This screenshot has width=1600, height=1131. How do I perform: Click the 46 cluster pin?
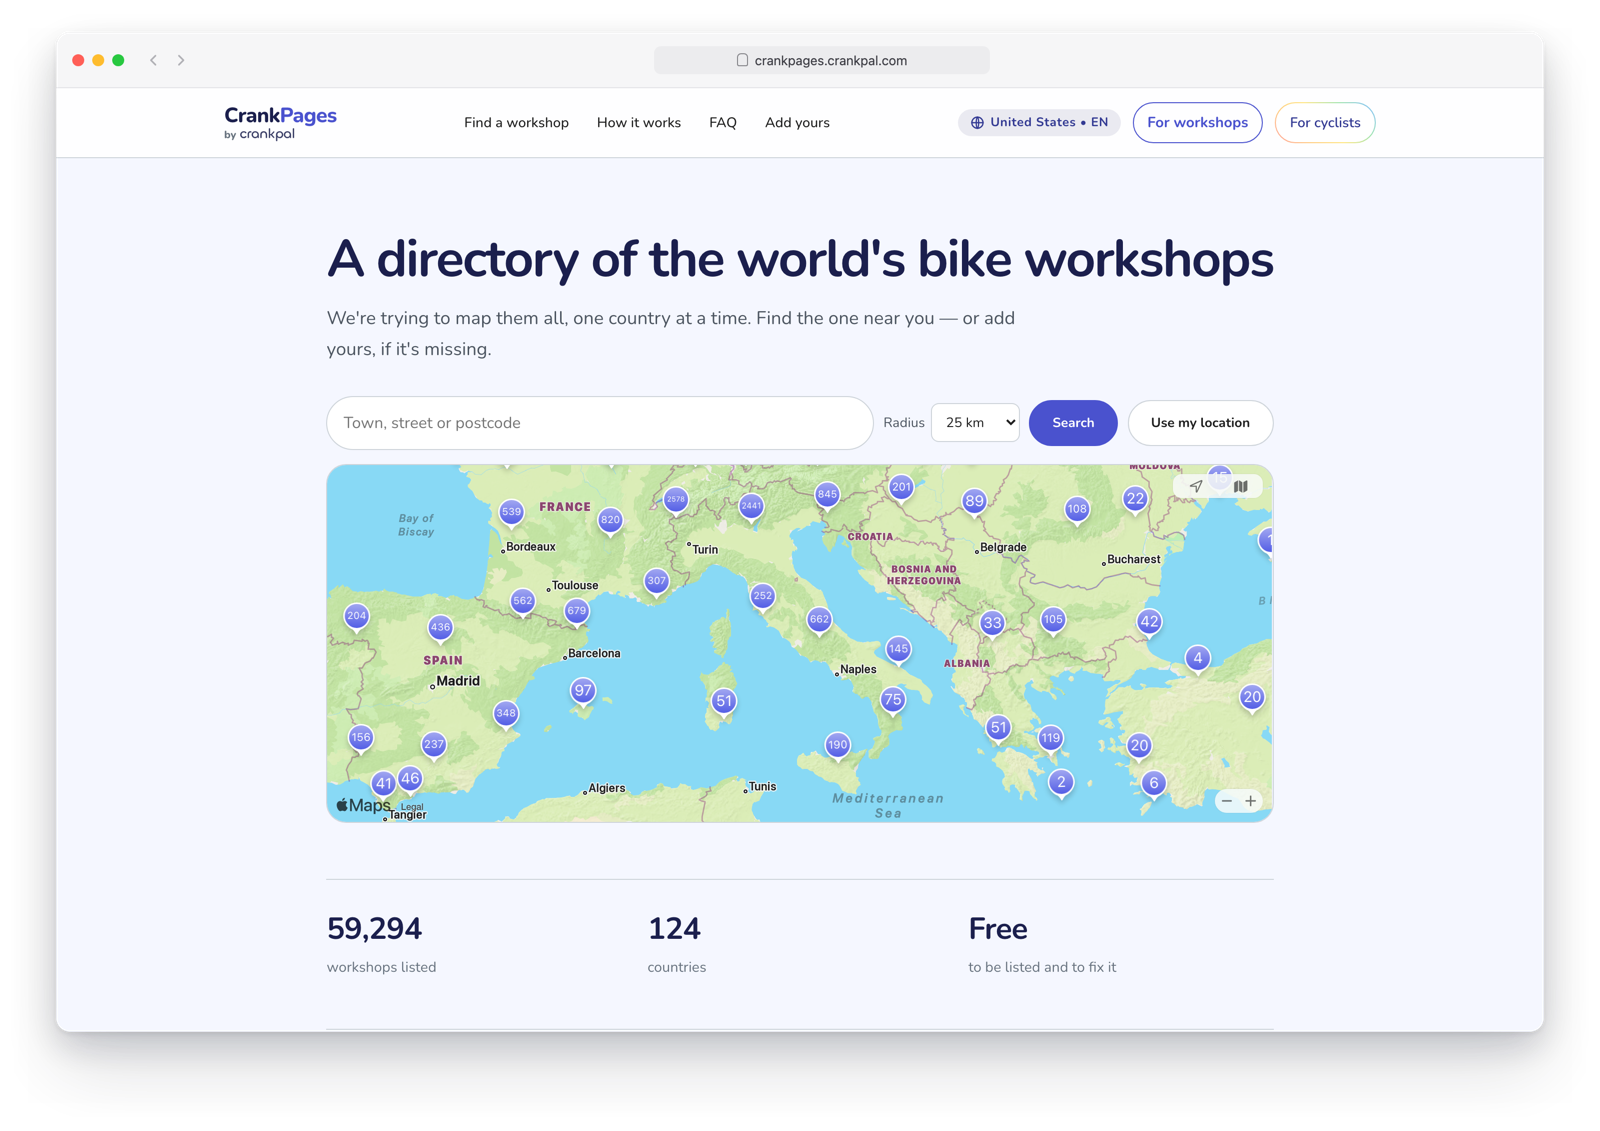click(410, 778)
